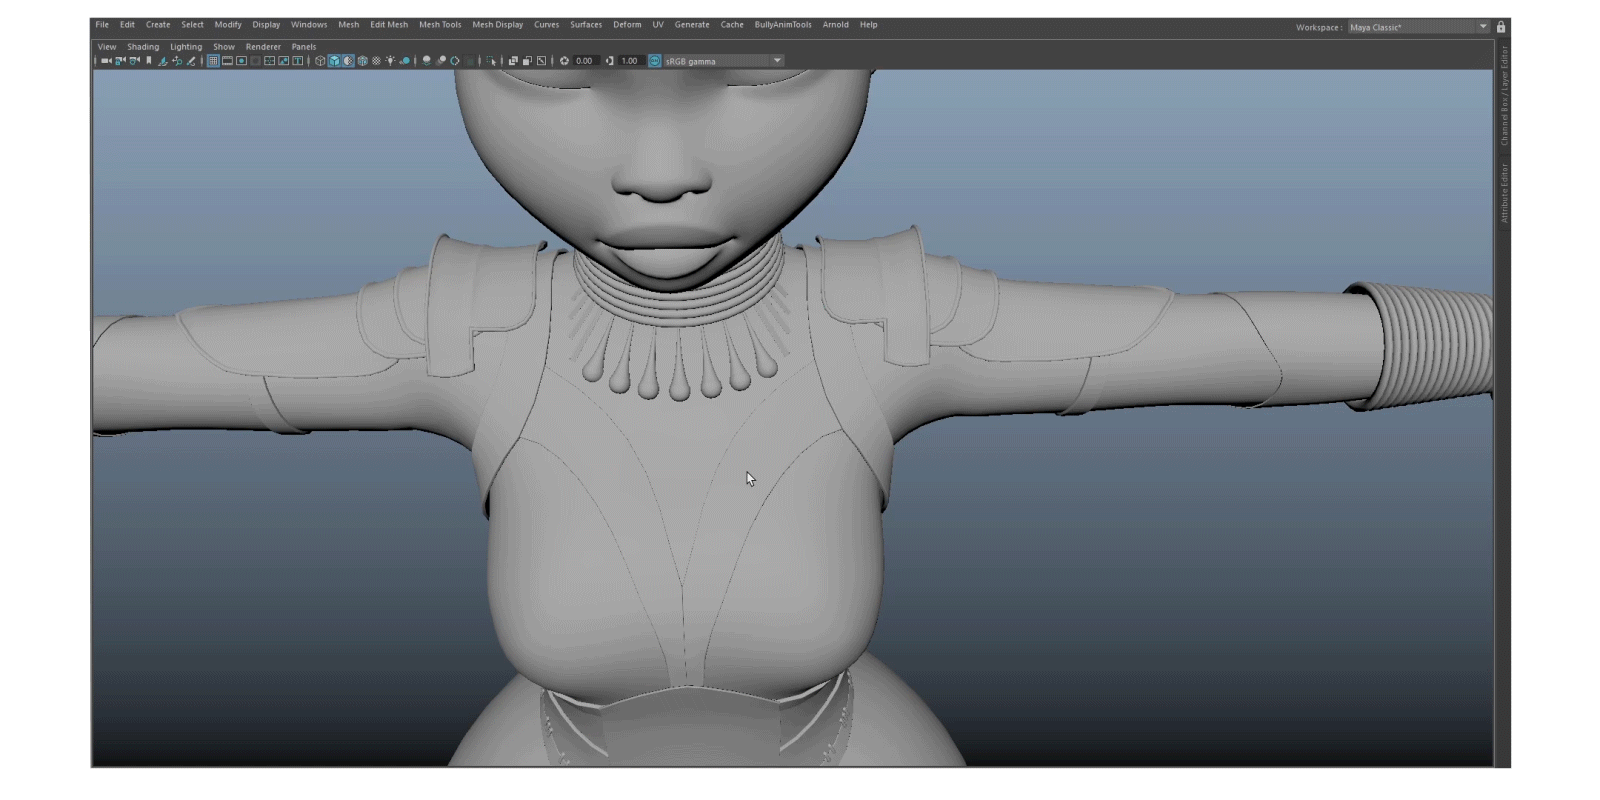1600x800 pixels.
Task: Click the Bookmarks icon
Action: point(148,61)
